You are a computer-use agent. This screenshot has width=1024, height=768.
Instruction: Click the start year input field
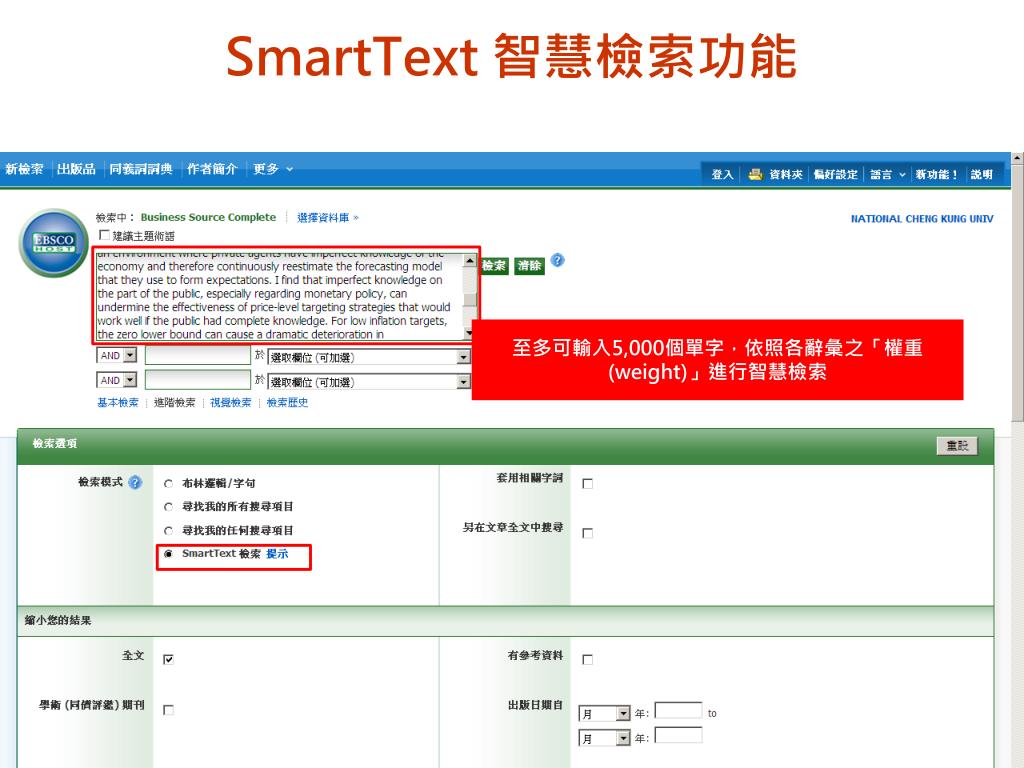[679, 711]
